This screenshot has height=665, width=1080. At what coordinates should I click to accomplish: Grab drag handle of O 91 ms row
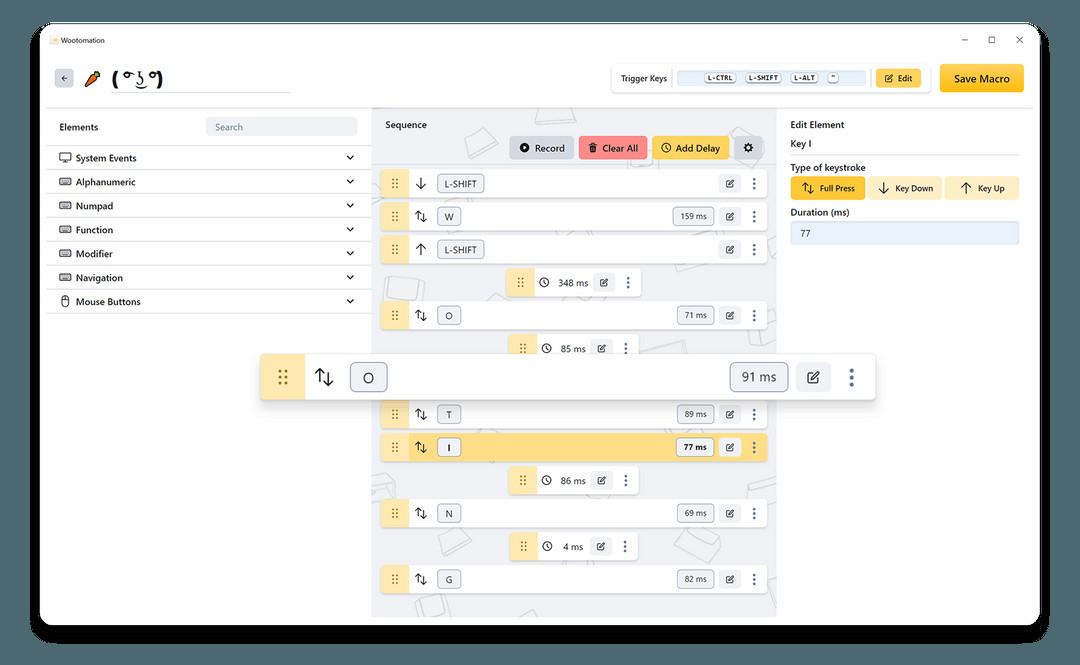click(282, 377)
